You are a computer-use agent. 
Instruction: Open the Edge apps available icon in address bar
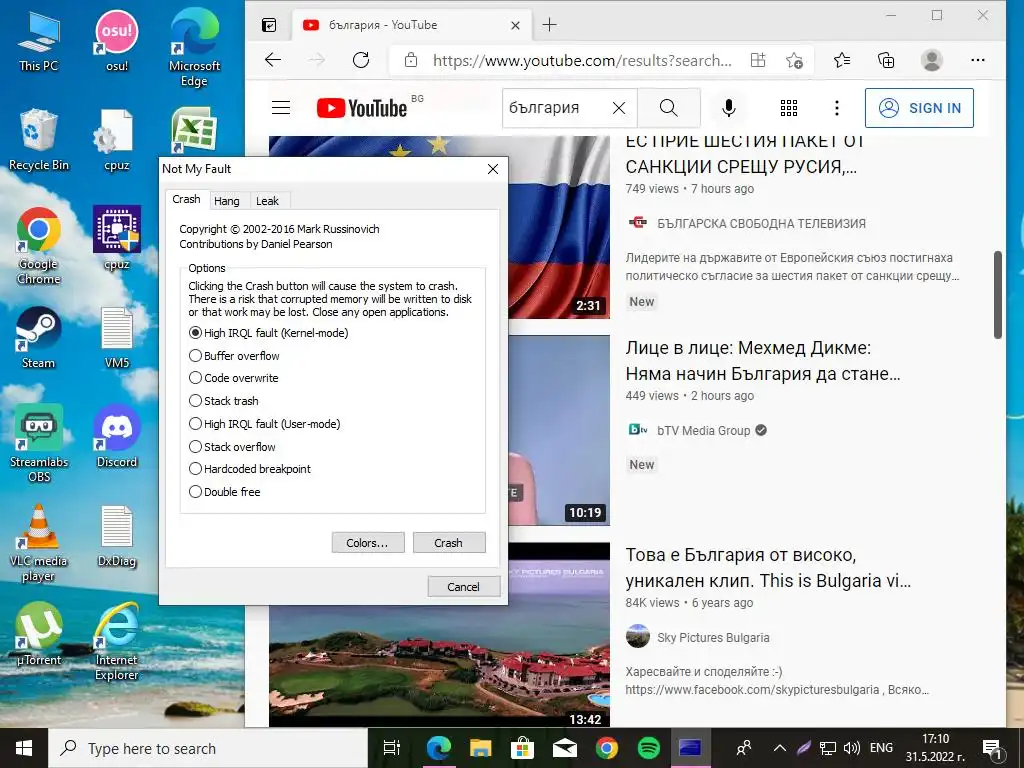758,60
